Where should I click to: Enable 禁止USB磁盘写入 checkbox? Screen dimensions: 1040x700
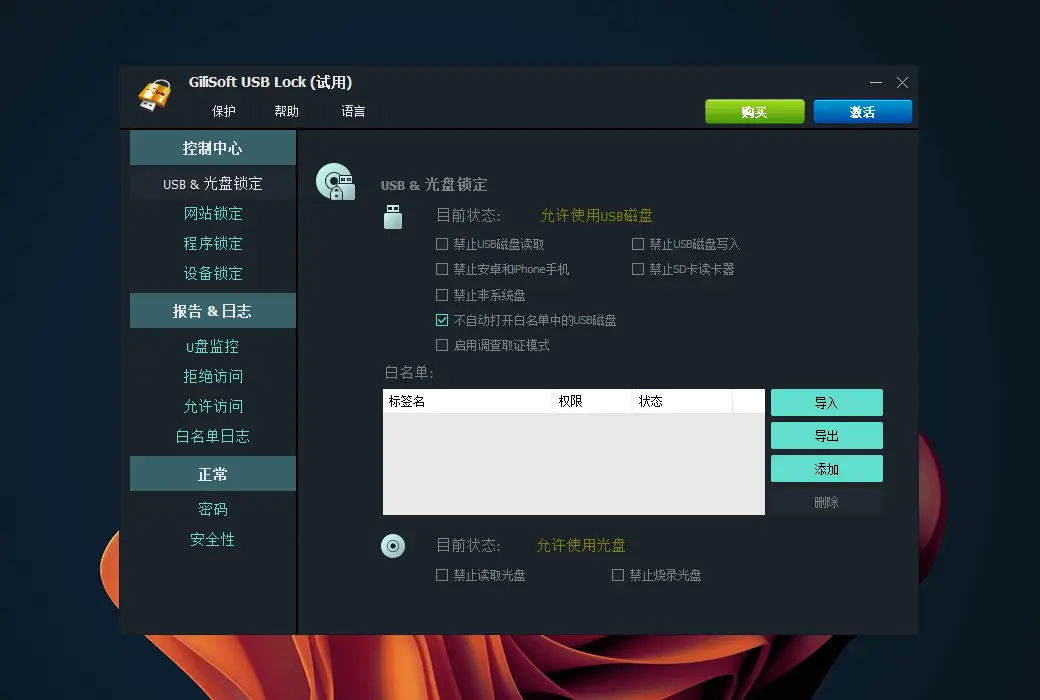point(637,244)
